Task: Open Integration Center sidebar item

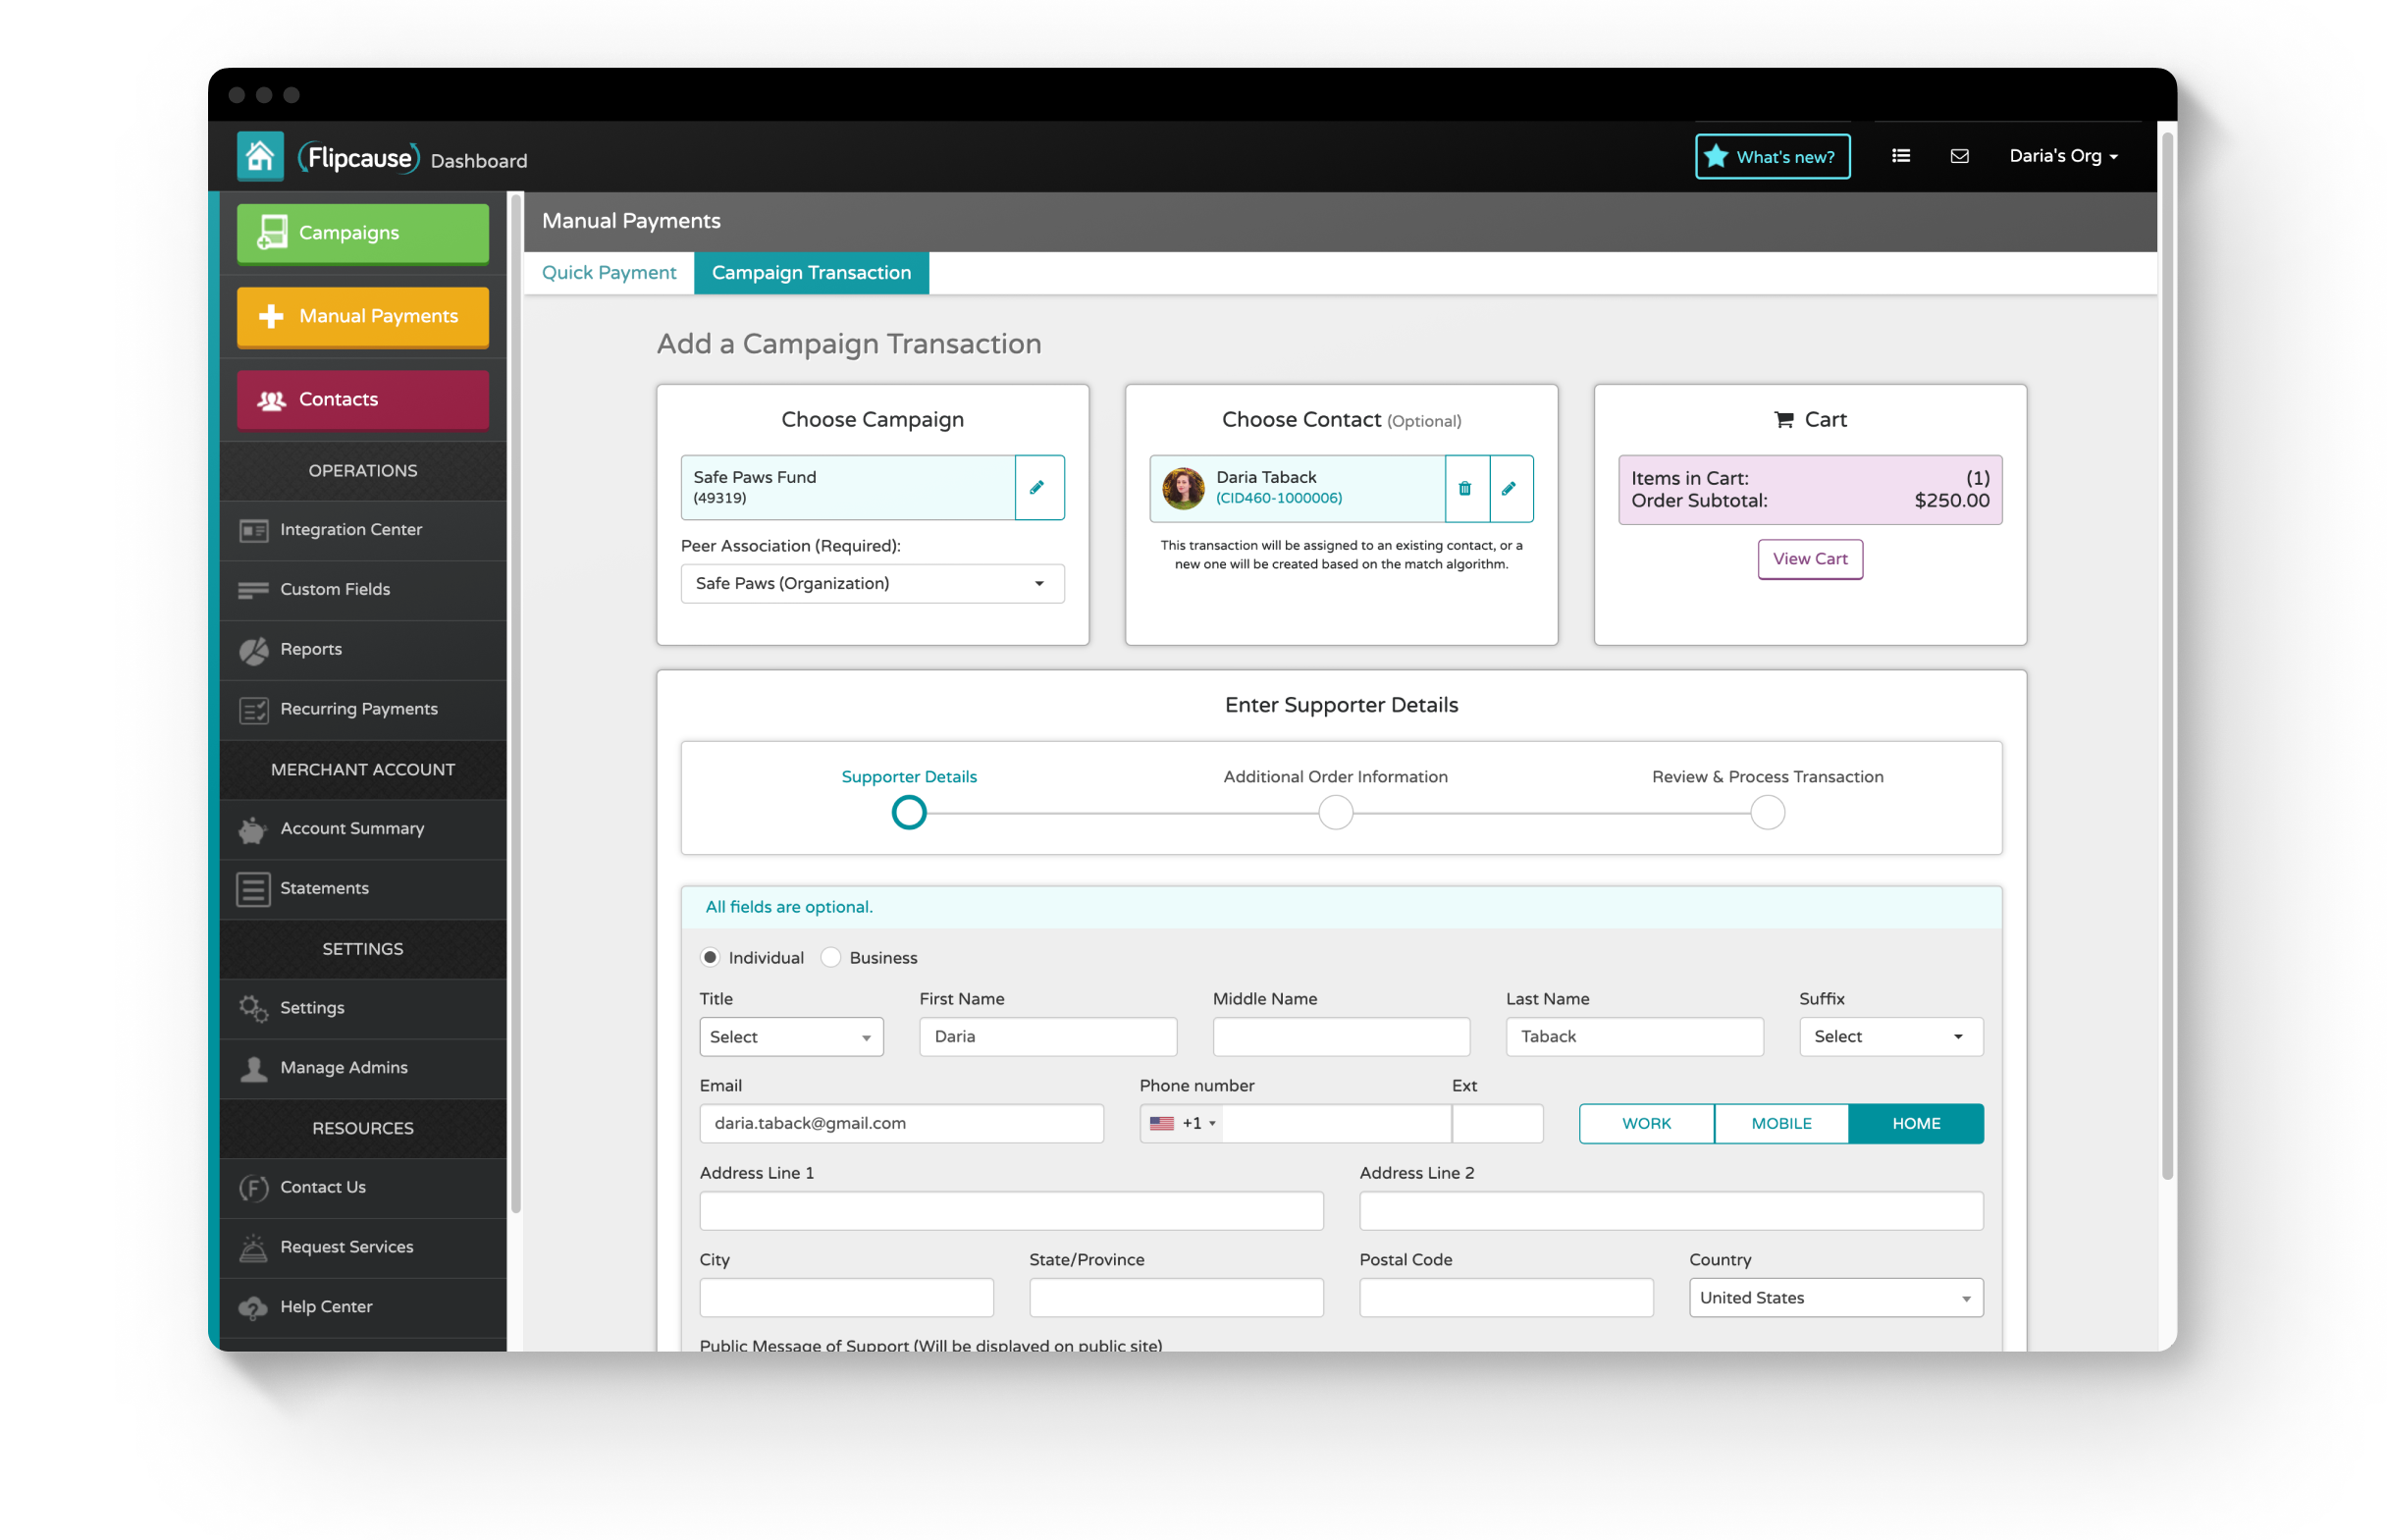Action: 350,529
